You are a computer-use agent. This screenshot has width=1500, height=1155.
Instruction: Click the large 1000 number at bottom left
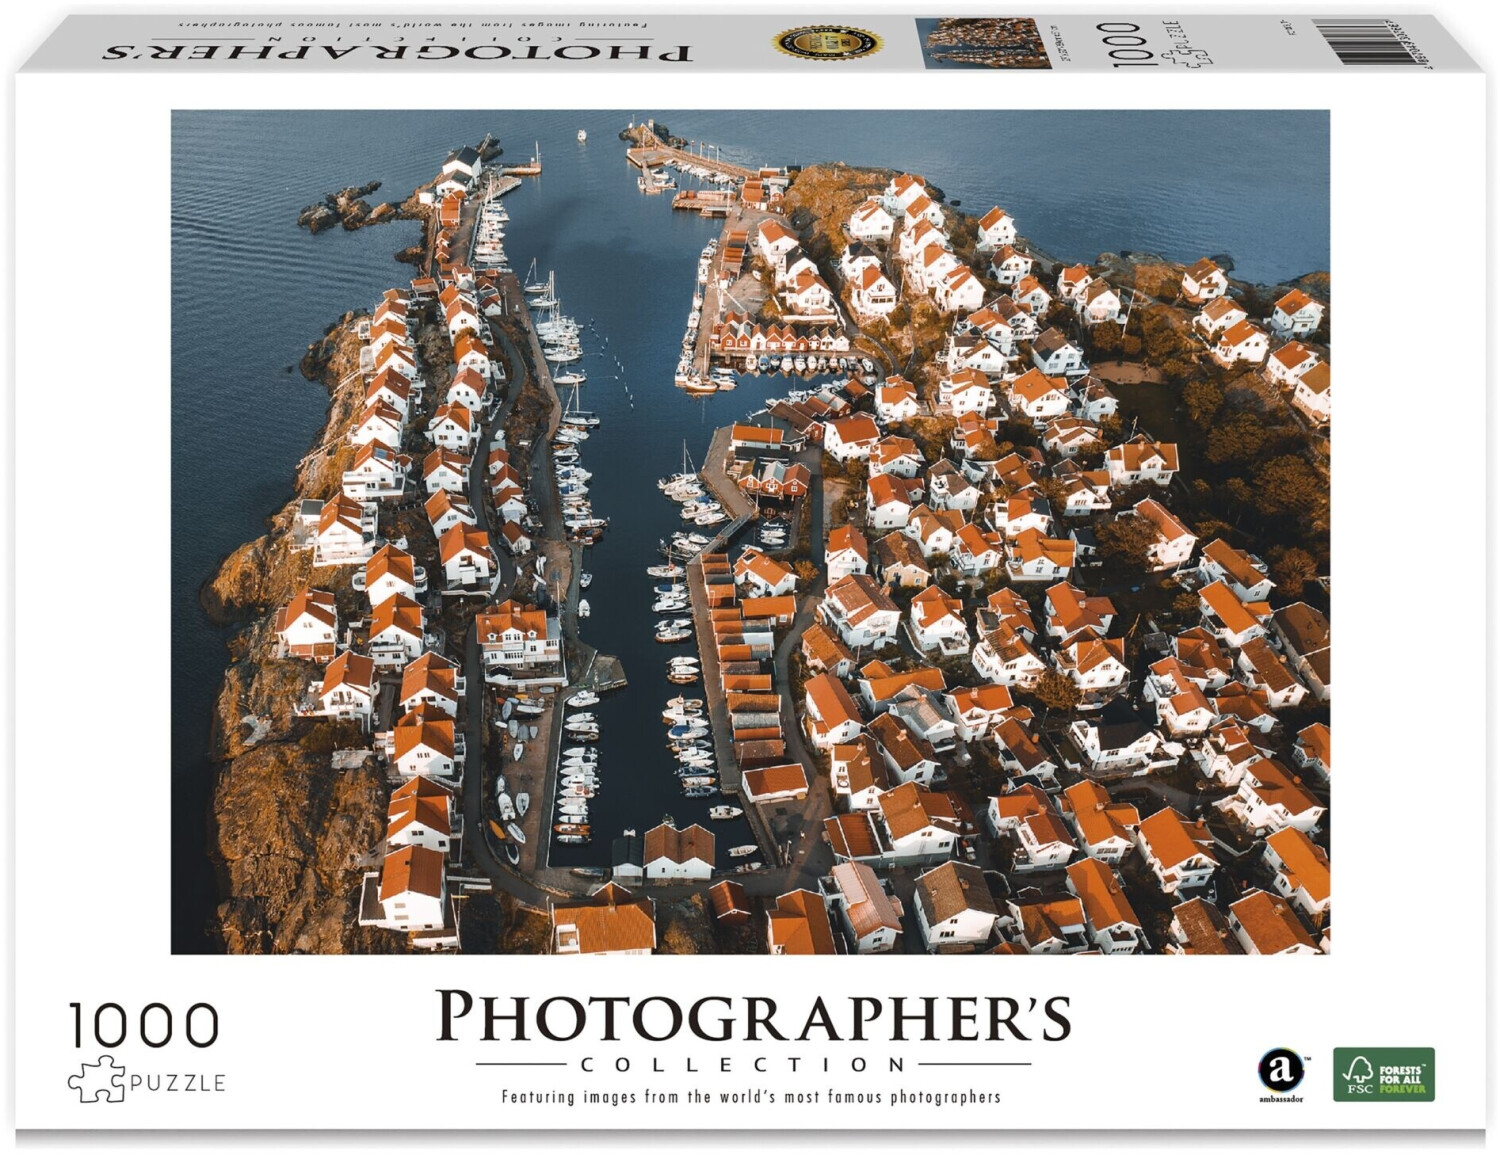coord(144,1026)
